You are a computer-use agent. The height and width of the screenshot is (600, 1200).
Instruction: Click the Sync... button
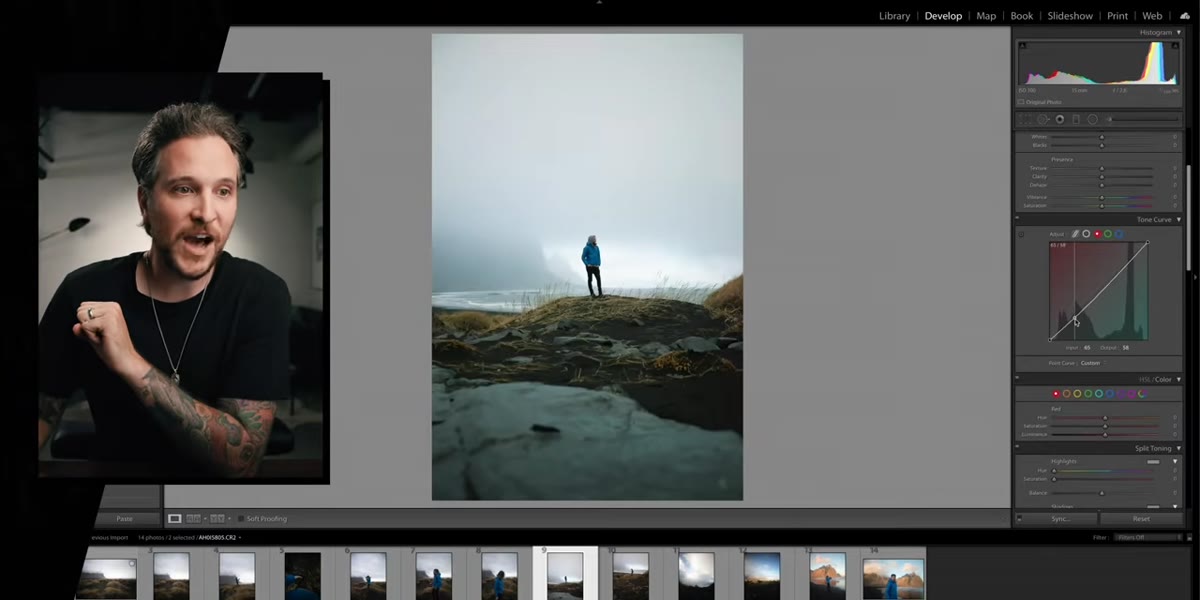(1061, 519)
